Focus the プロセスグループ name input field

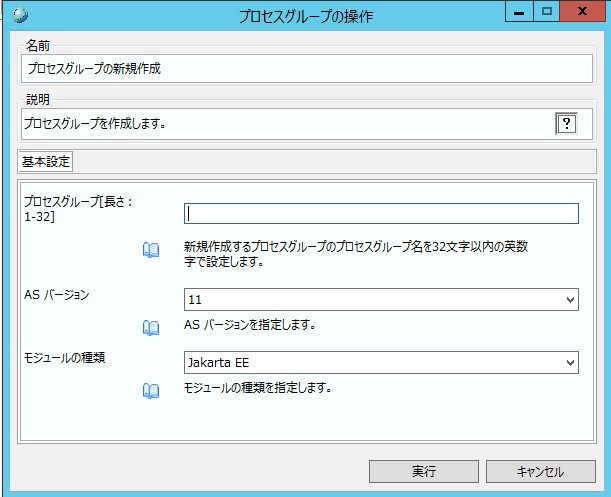point(381,213)
